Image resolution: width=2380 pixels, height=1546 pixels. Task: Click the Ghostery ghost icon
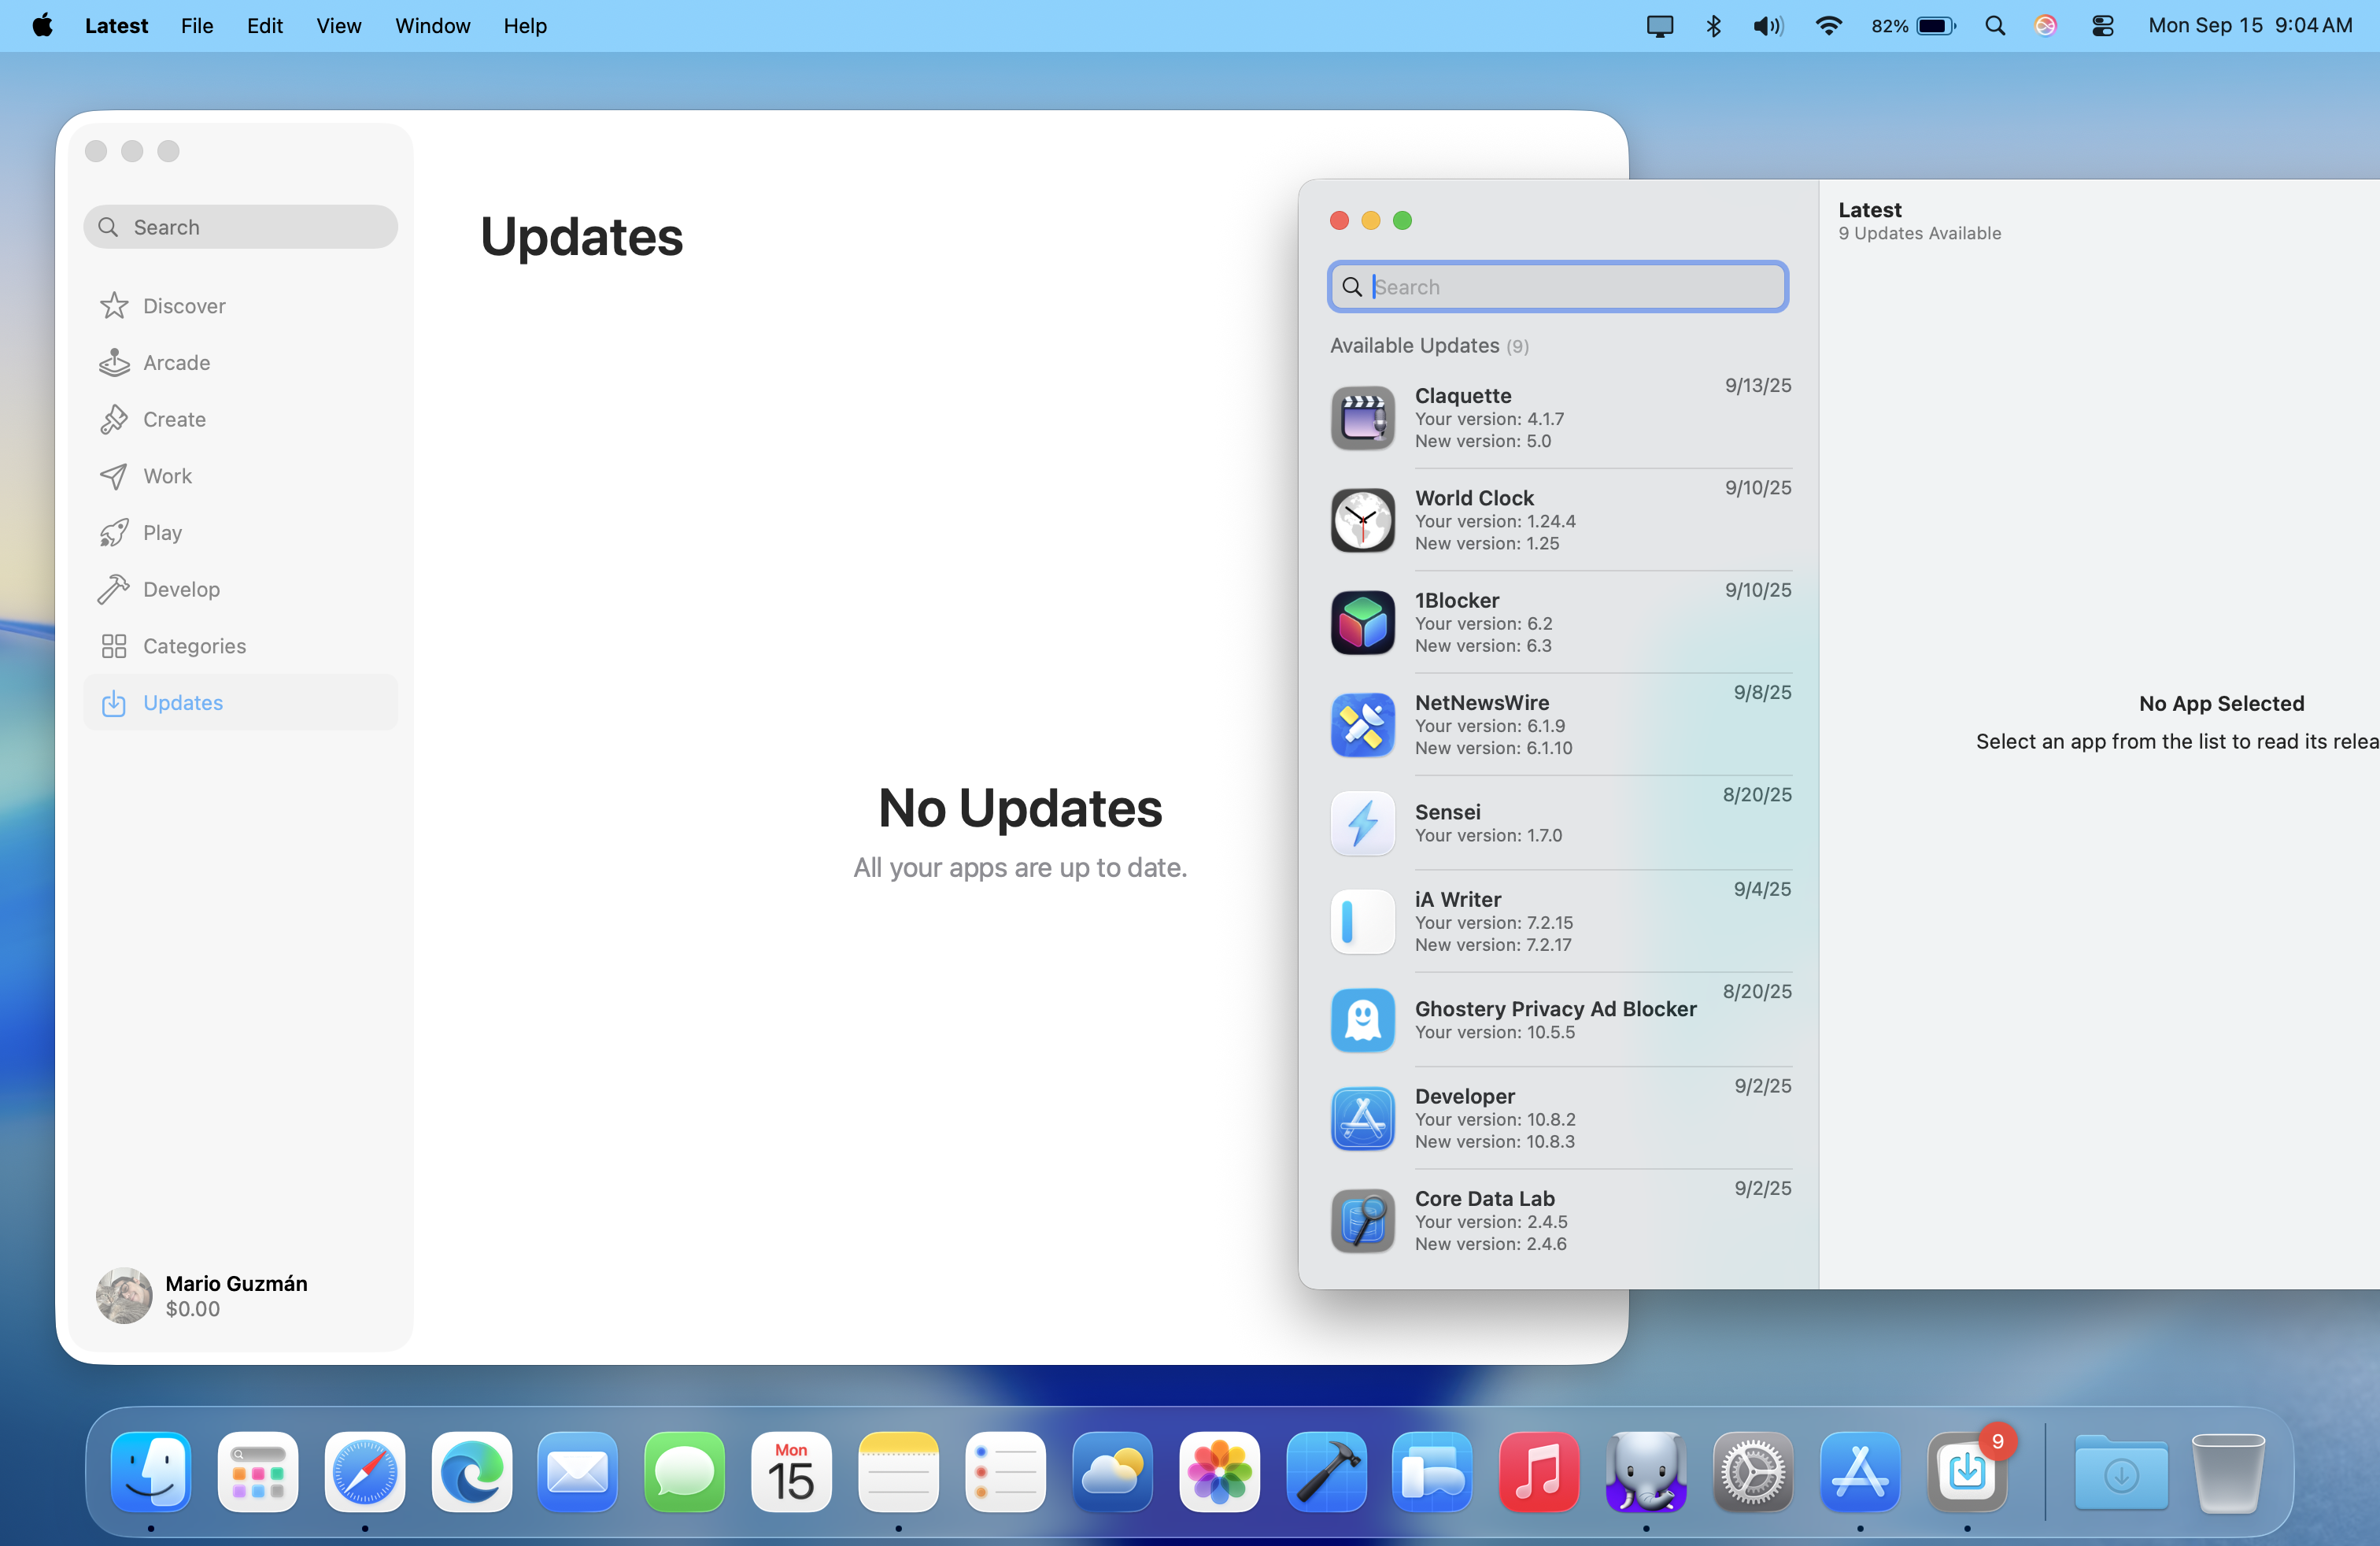click(1362, 1020)
